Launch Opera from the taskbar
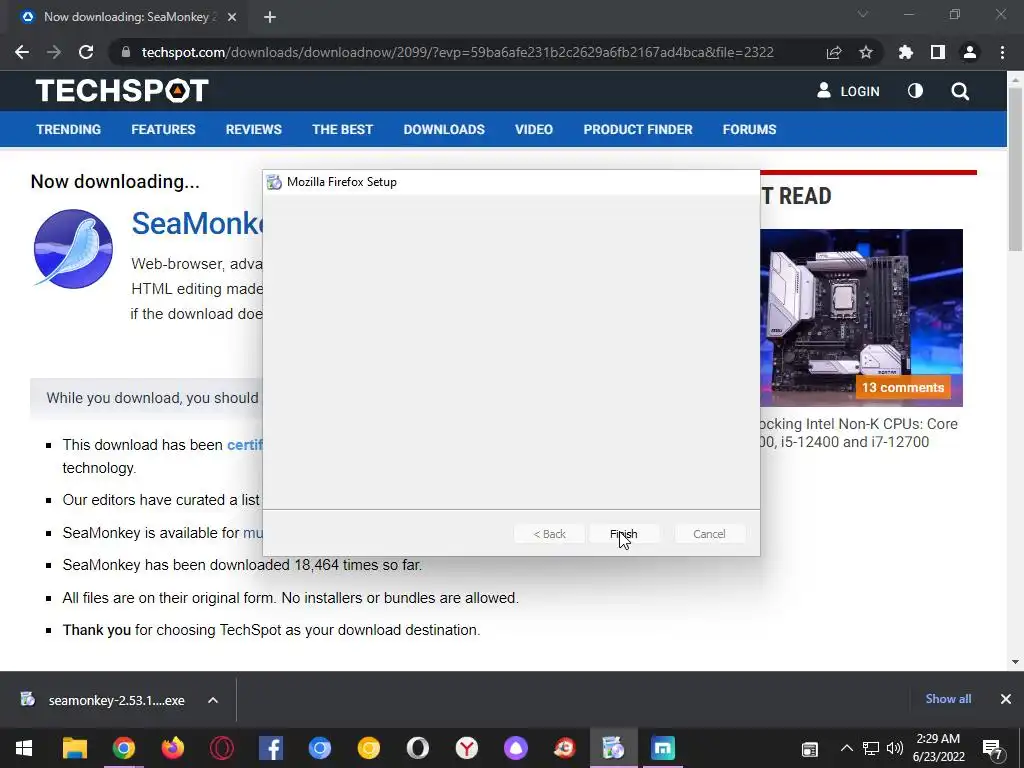Image resolution: width=1024 pixels, height=768 pixels. [221, 748]
